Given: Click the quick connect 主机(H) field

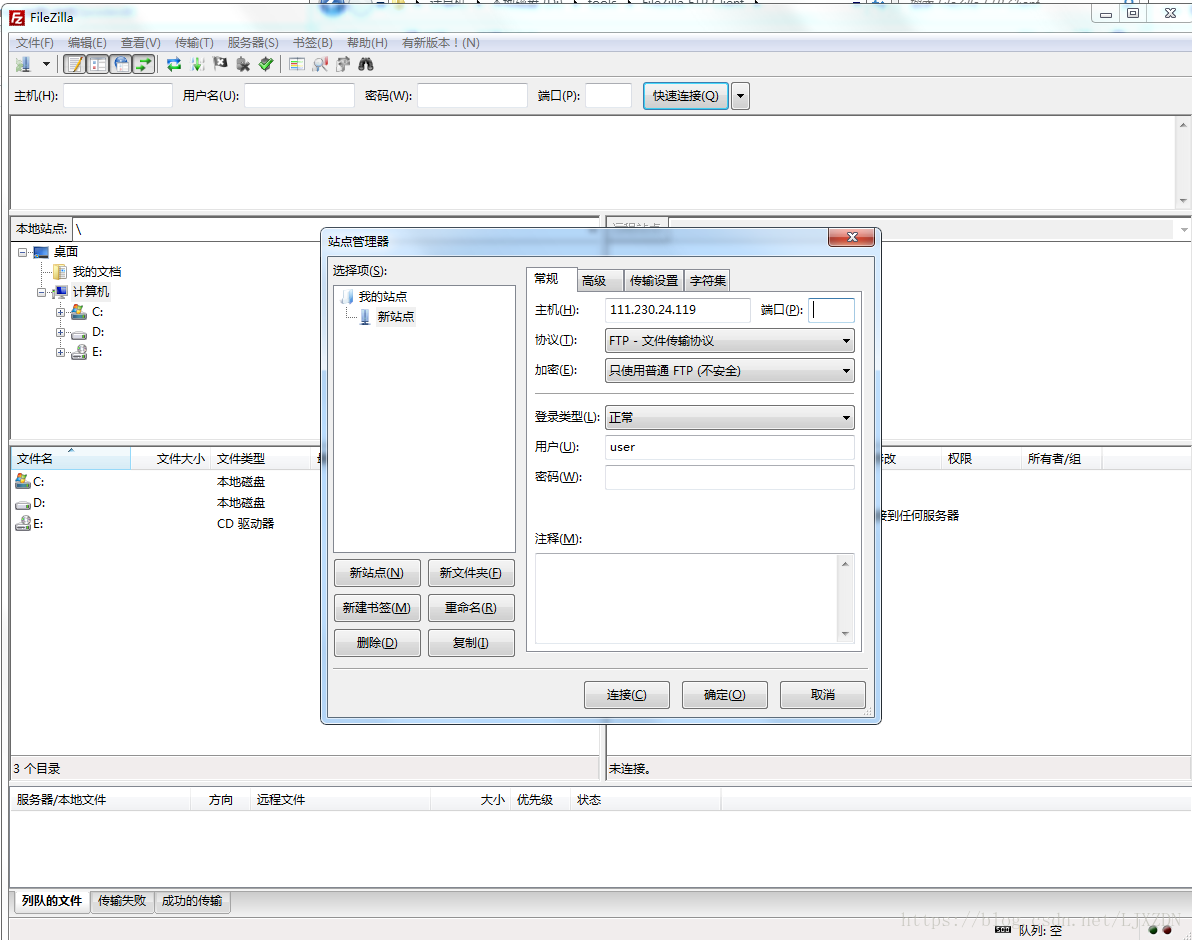Looking at the screenshot, I should coord(118,96).
